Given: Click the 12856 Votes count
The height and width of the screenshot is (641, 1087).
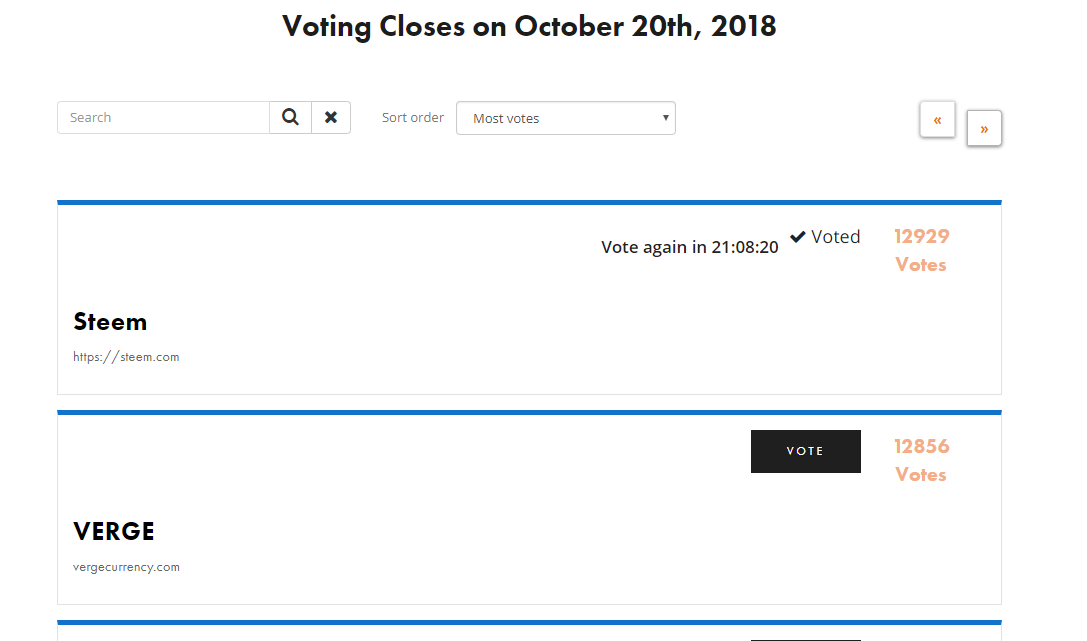Looking at the screenshot, I should 921,460.
